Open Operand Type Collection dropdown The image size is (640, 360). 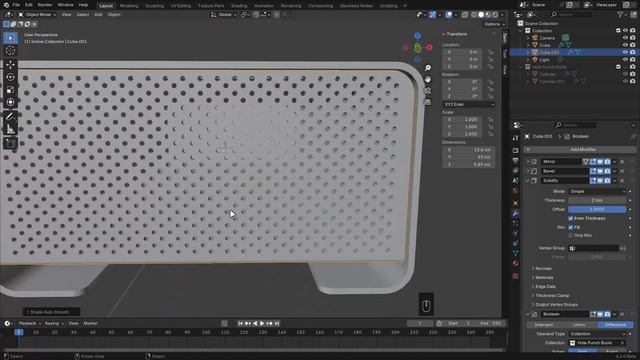point(597,334)
